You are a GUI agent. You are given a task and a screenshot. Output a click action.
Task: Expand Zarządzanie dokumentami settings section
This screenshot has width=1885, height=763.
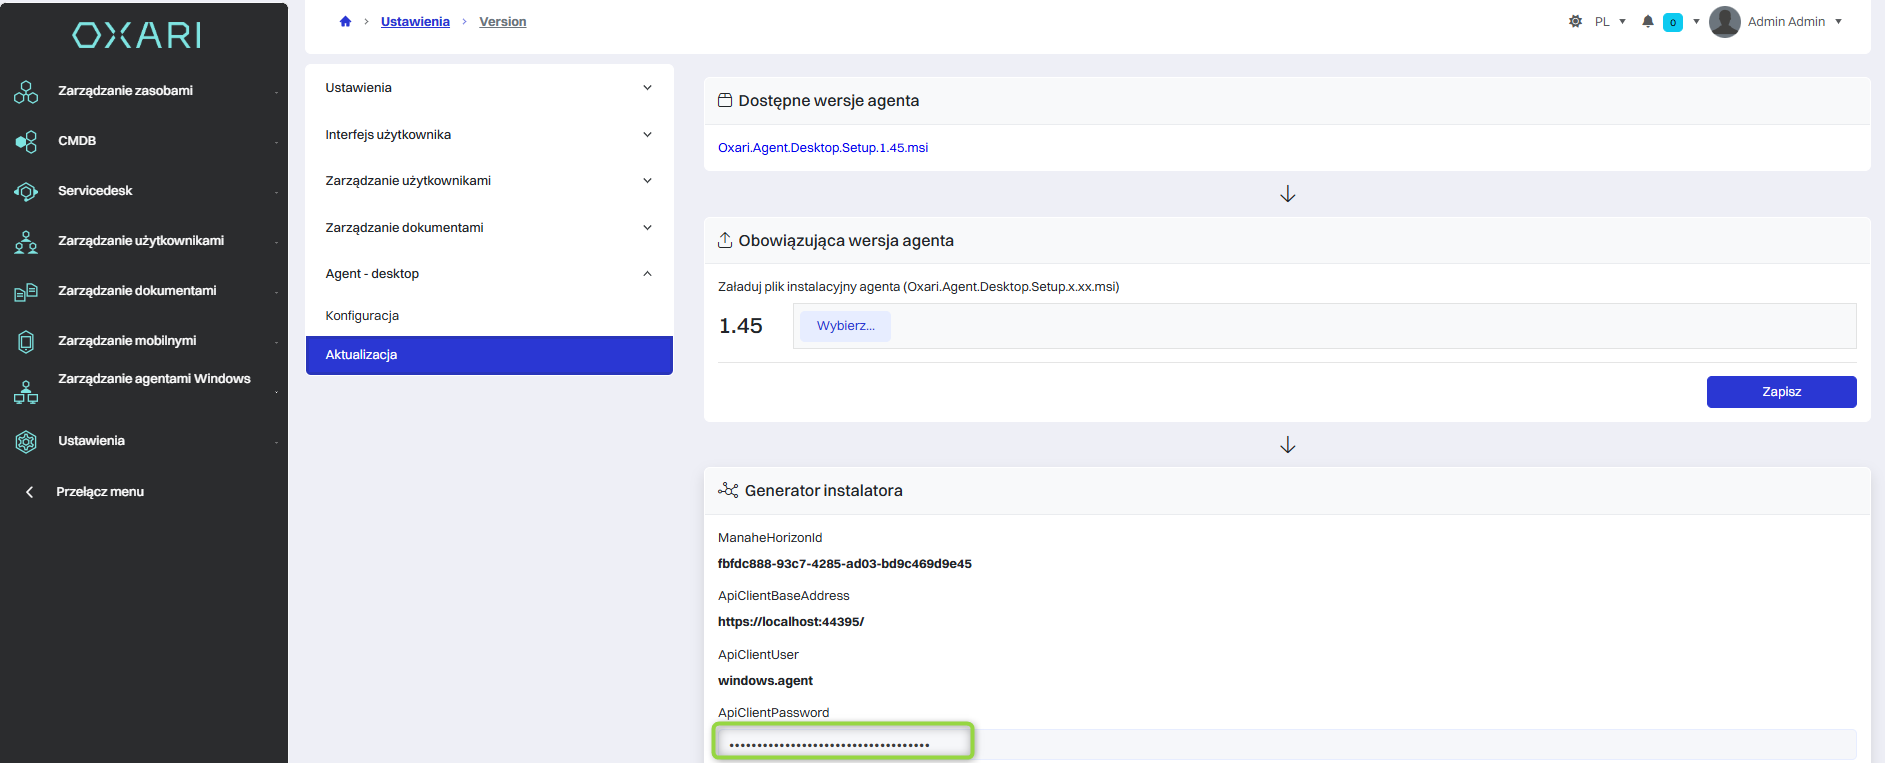click(489, 227)
